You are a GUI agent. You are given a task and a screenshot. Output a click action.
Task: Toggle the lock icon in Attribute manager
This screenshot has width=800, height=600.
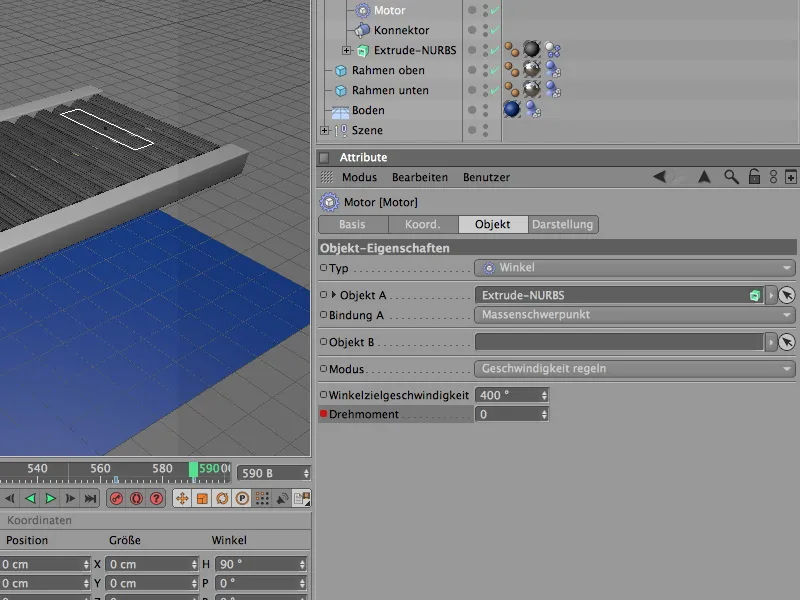coord(754,177)
